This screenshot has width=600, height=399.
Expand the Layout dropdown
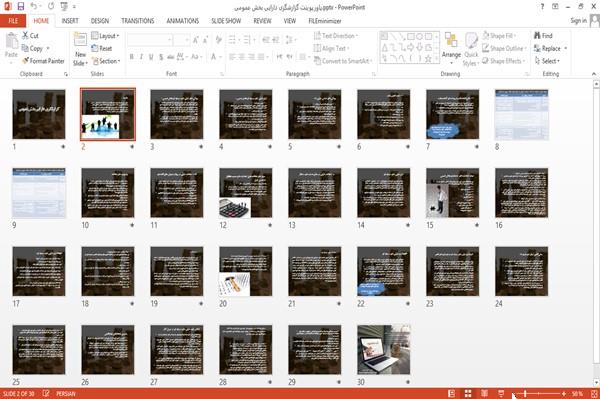105,36
